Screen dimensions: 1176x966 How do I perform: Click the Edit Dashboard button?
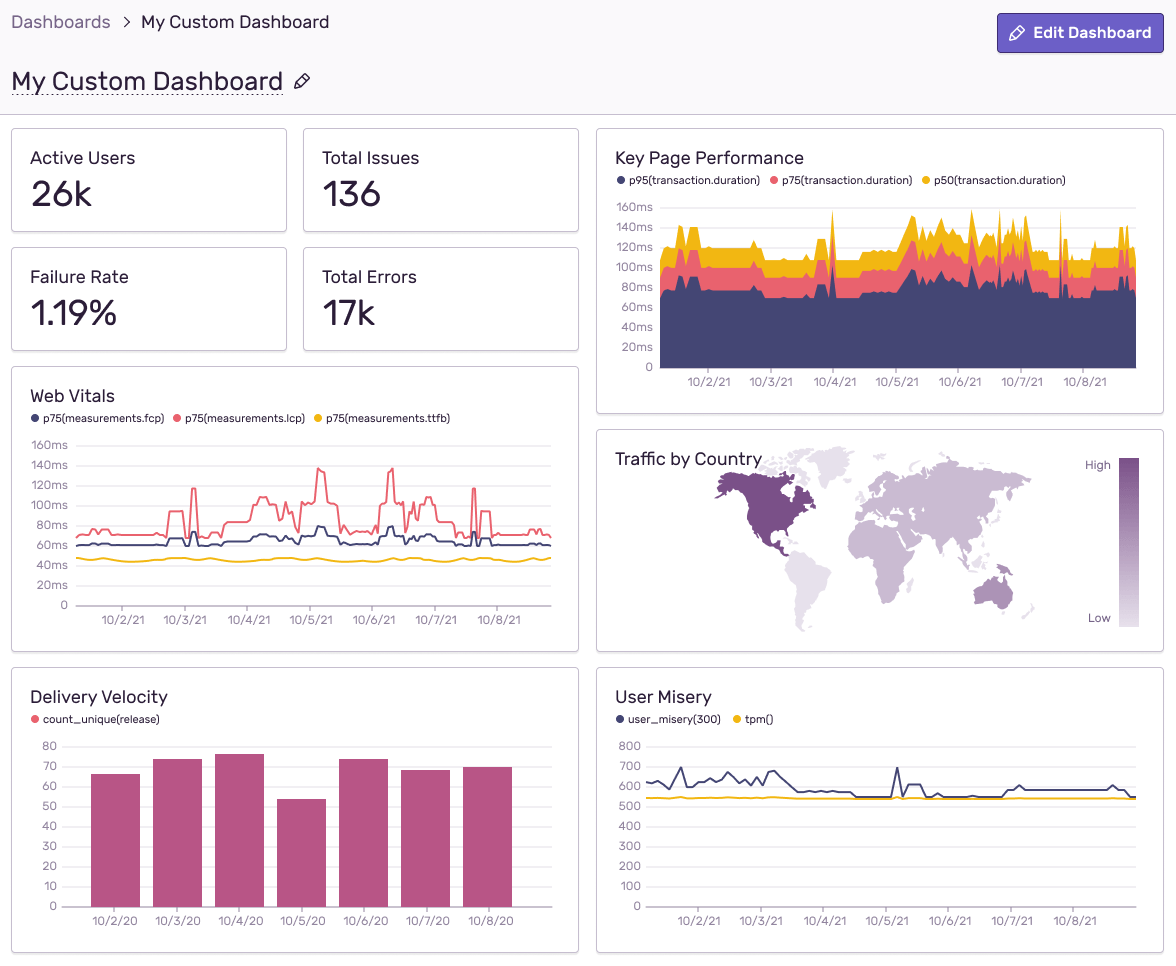click(1080, 33)
